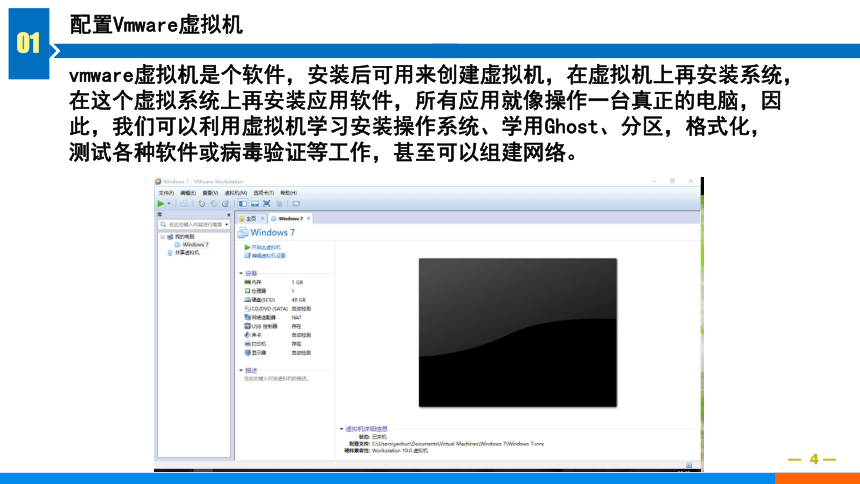The image size is (860, 484).
Task: Click the 打印机 printer device icon
Action: pos(247,344)
